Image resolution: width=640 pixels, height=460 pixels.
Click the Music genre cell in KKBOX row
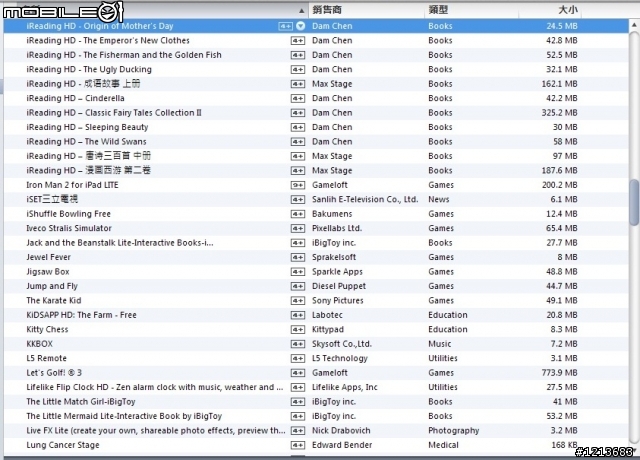tap(440, 344)
